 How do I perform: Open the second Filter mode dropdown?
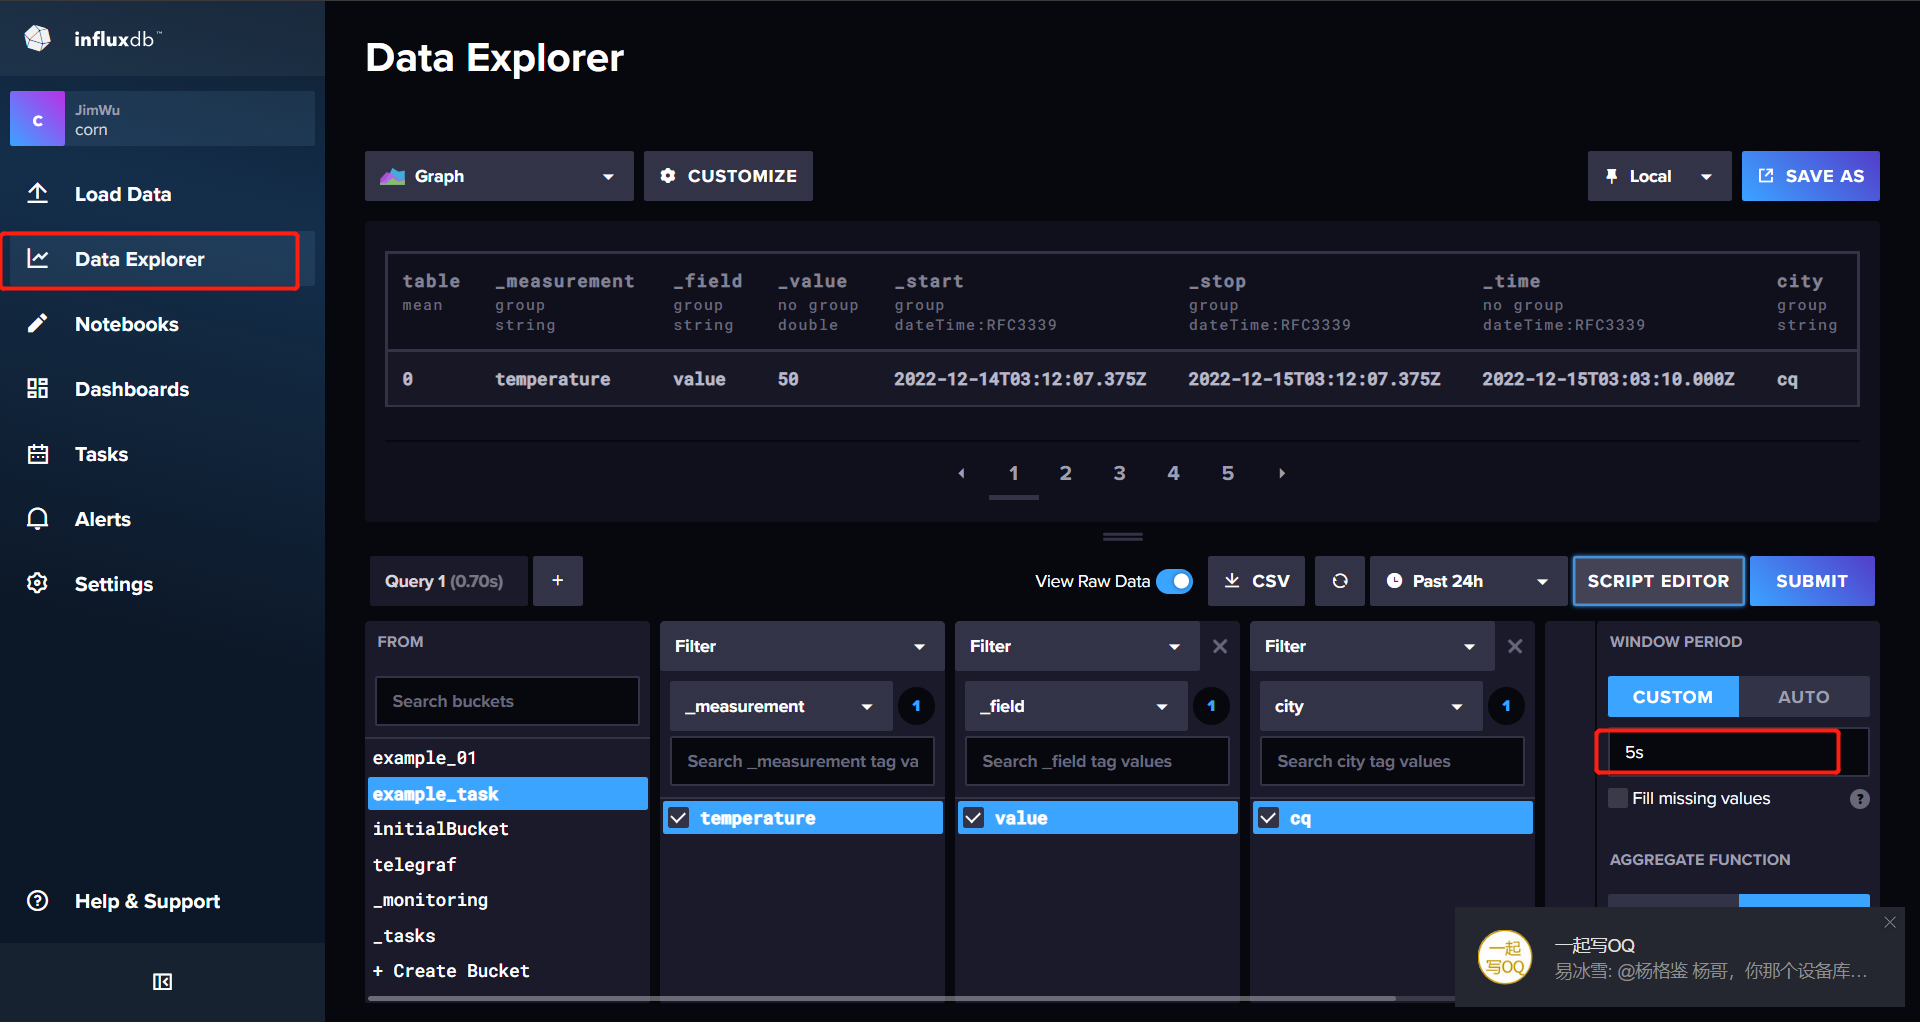[1077, 646]
